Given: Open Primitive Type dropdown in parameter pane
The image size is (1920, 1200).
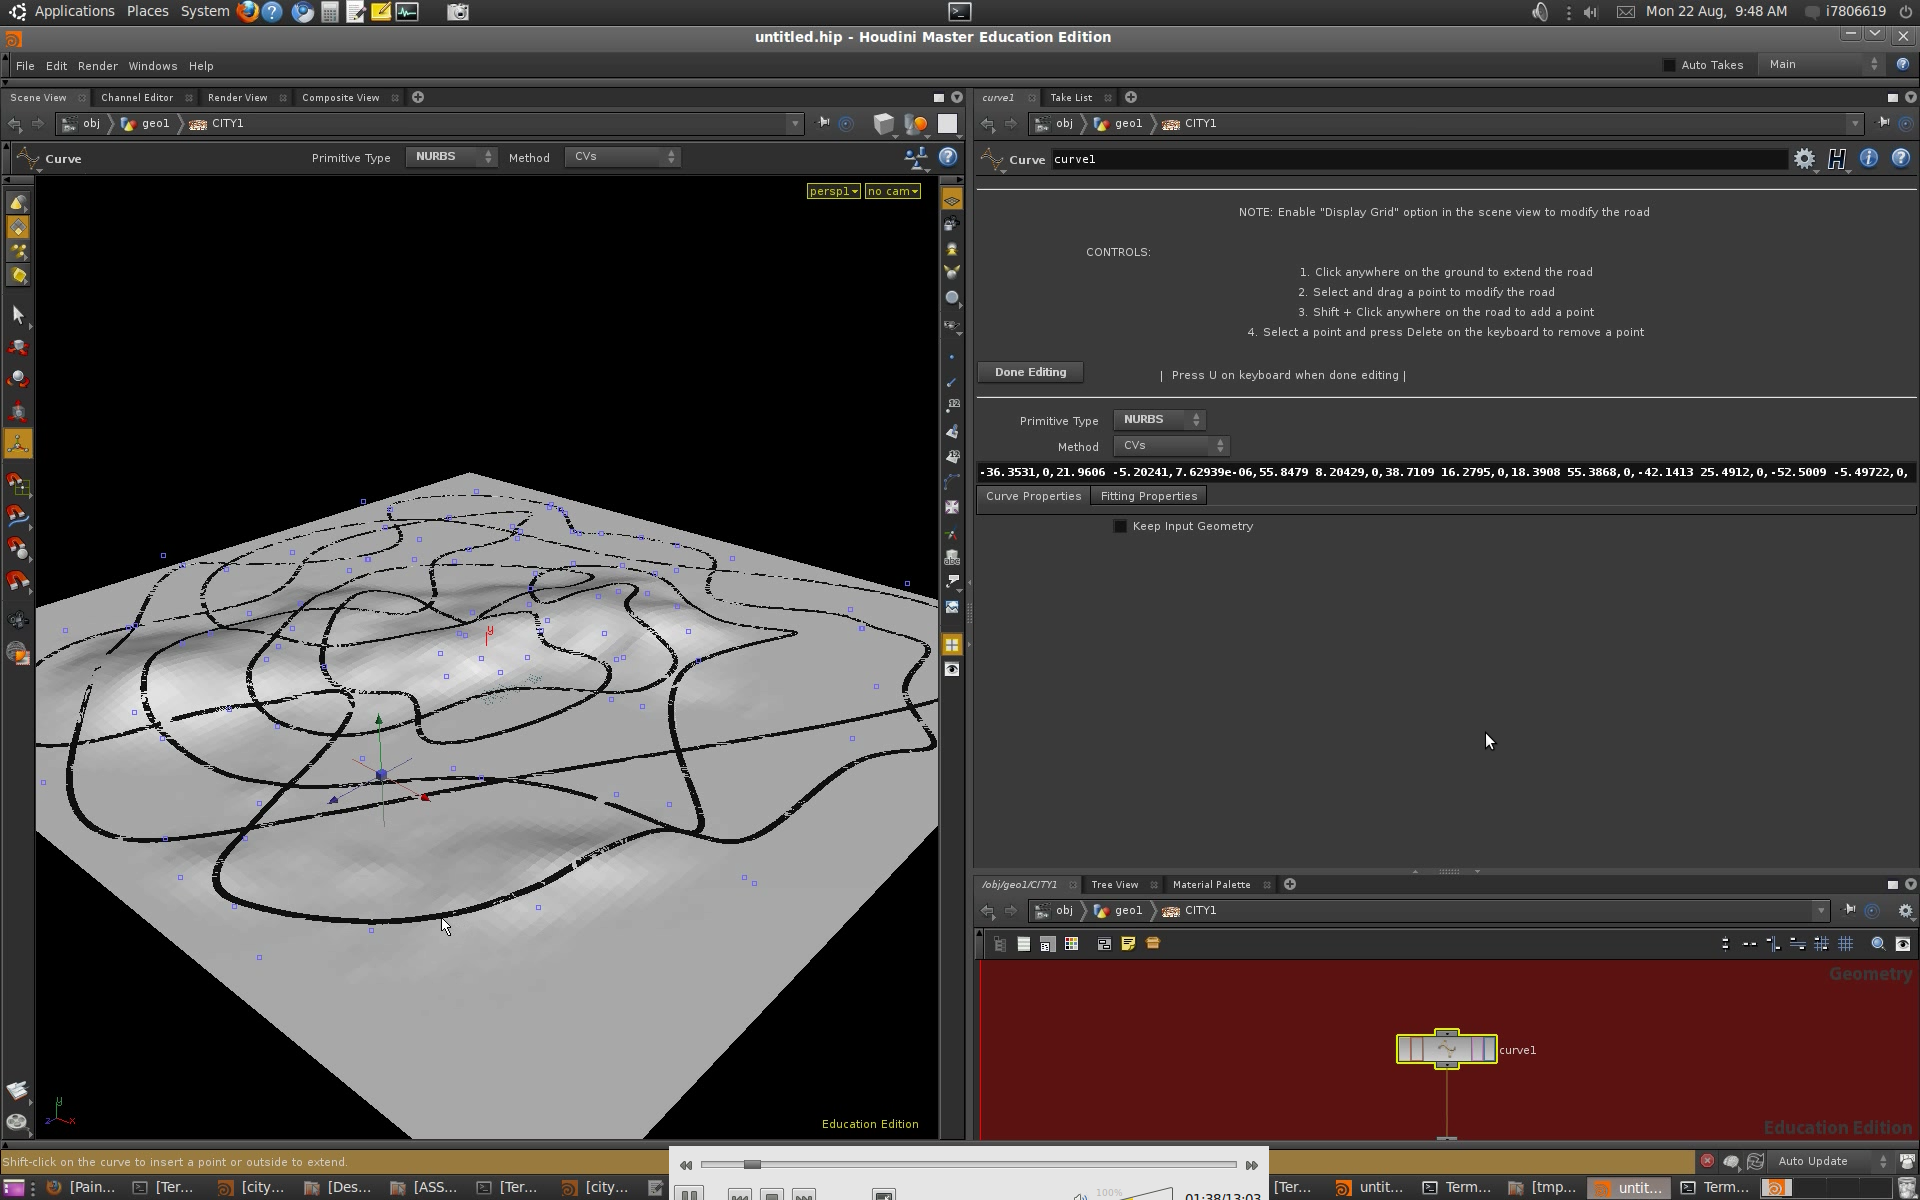Looking at the screenshot, I should click(x=1160, y=420).
